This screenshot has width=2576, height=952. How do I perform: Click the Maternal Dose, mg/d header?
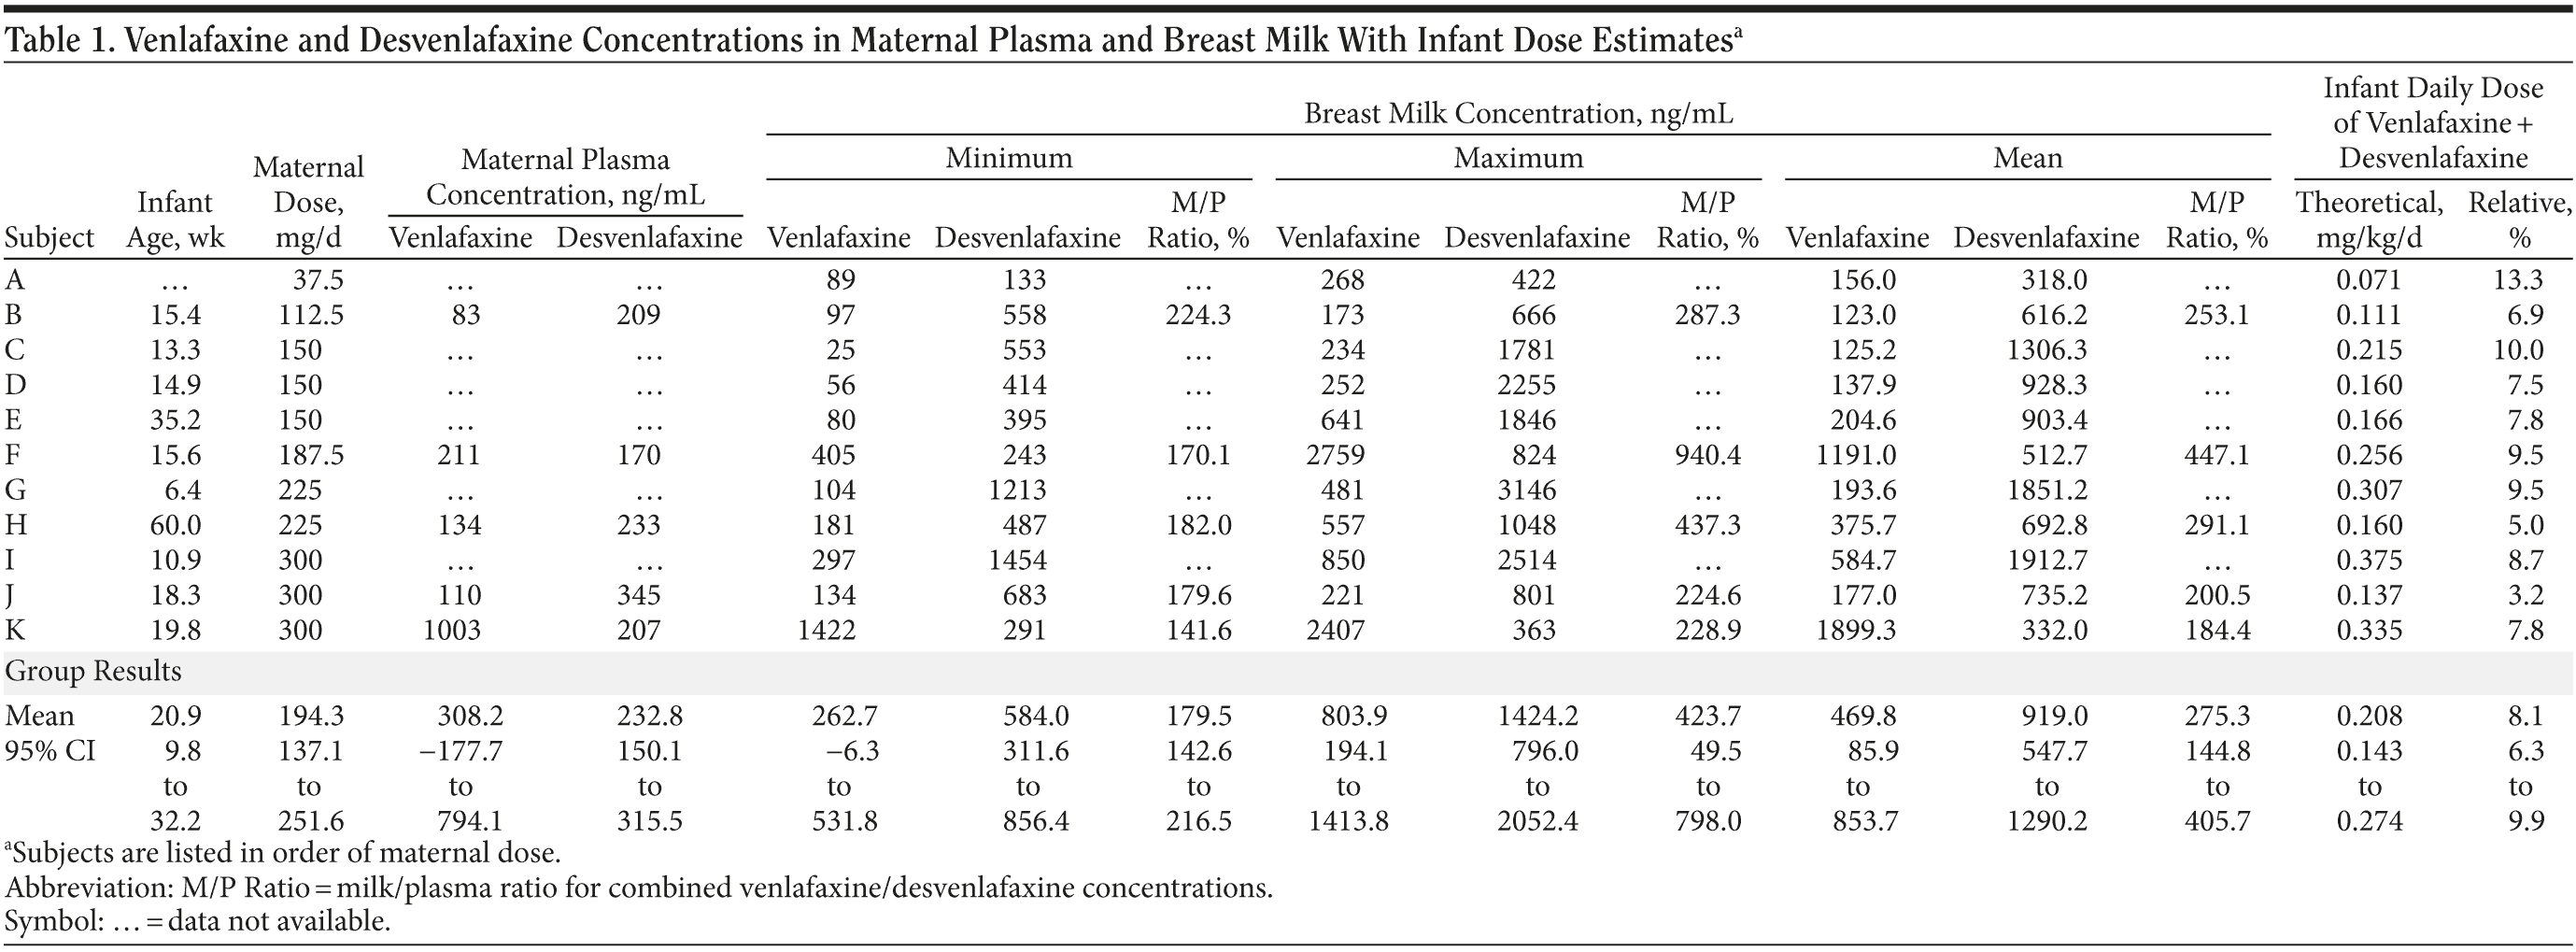pos(308,202)
